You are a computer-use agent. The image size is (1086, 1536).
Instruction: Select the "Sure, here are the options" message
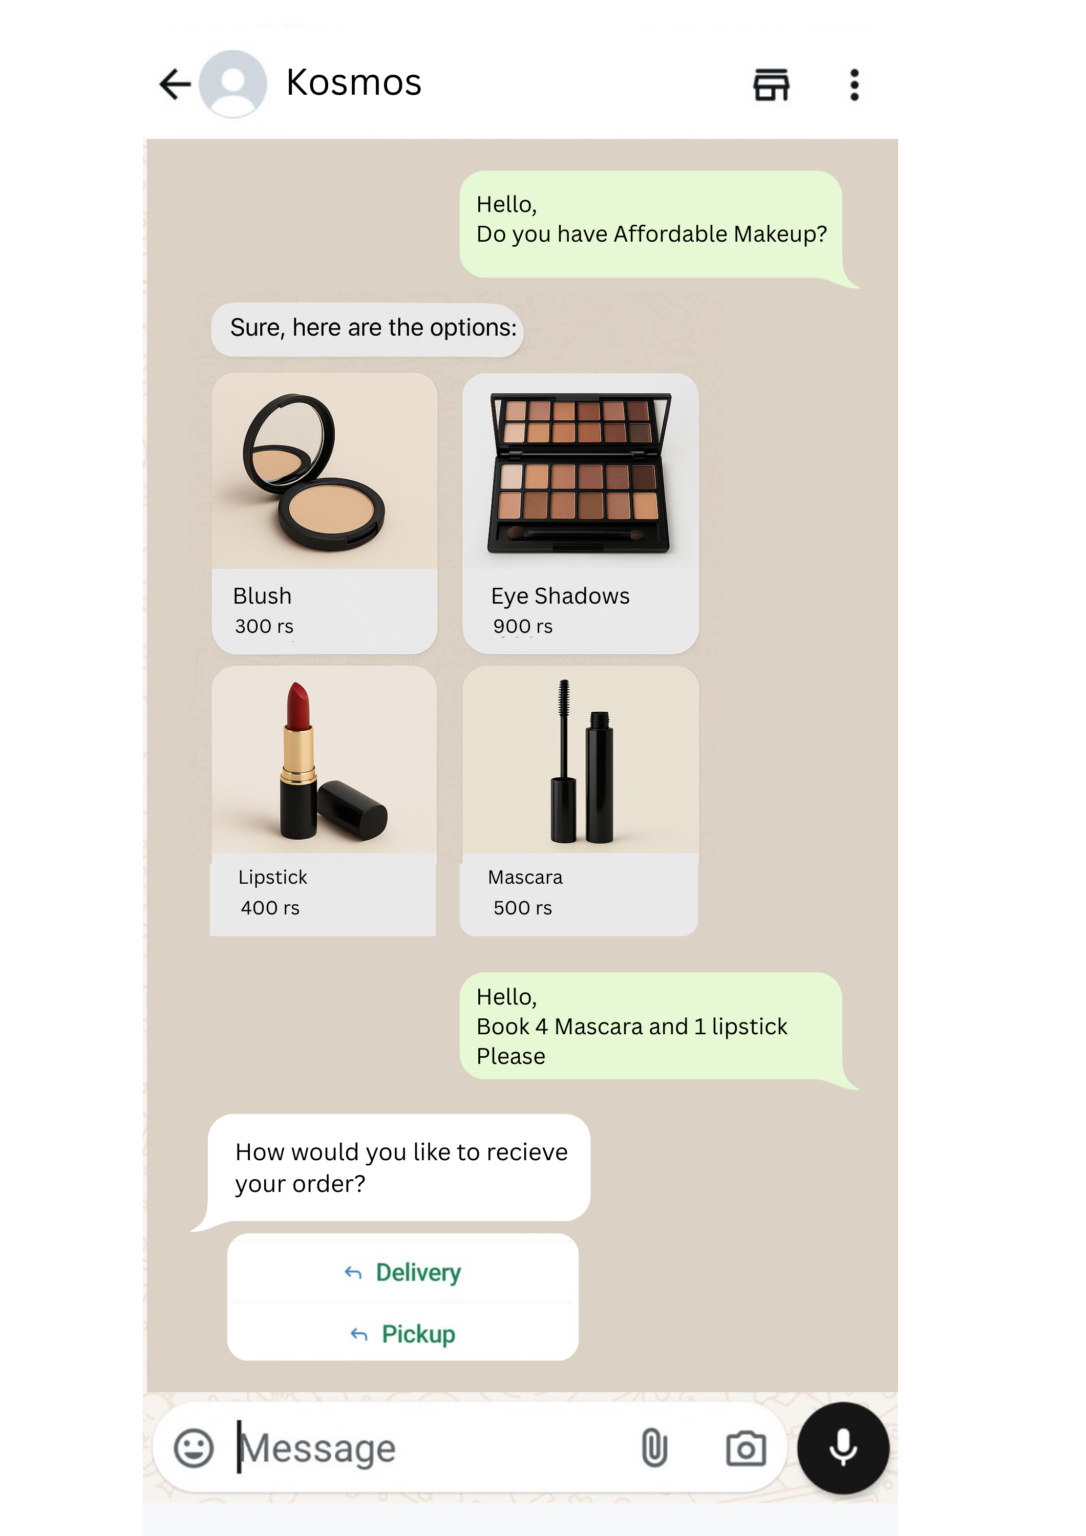(x=367, y=329)
